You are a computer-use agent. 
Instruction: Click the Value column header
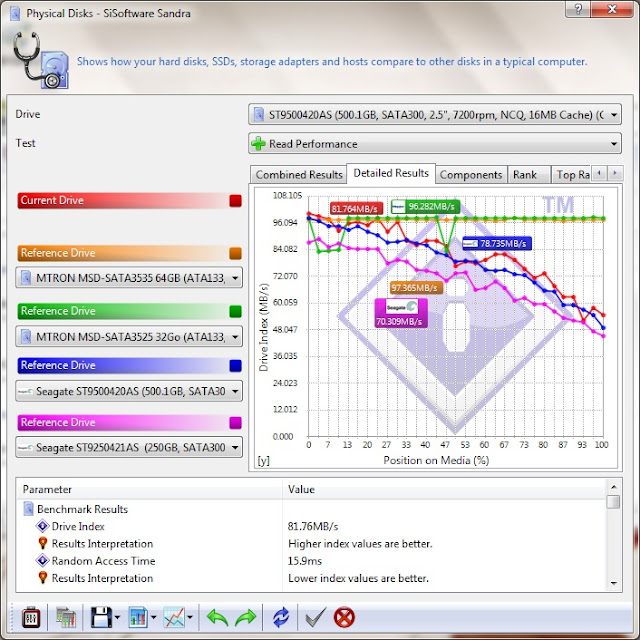coord(444,489)
